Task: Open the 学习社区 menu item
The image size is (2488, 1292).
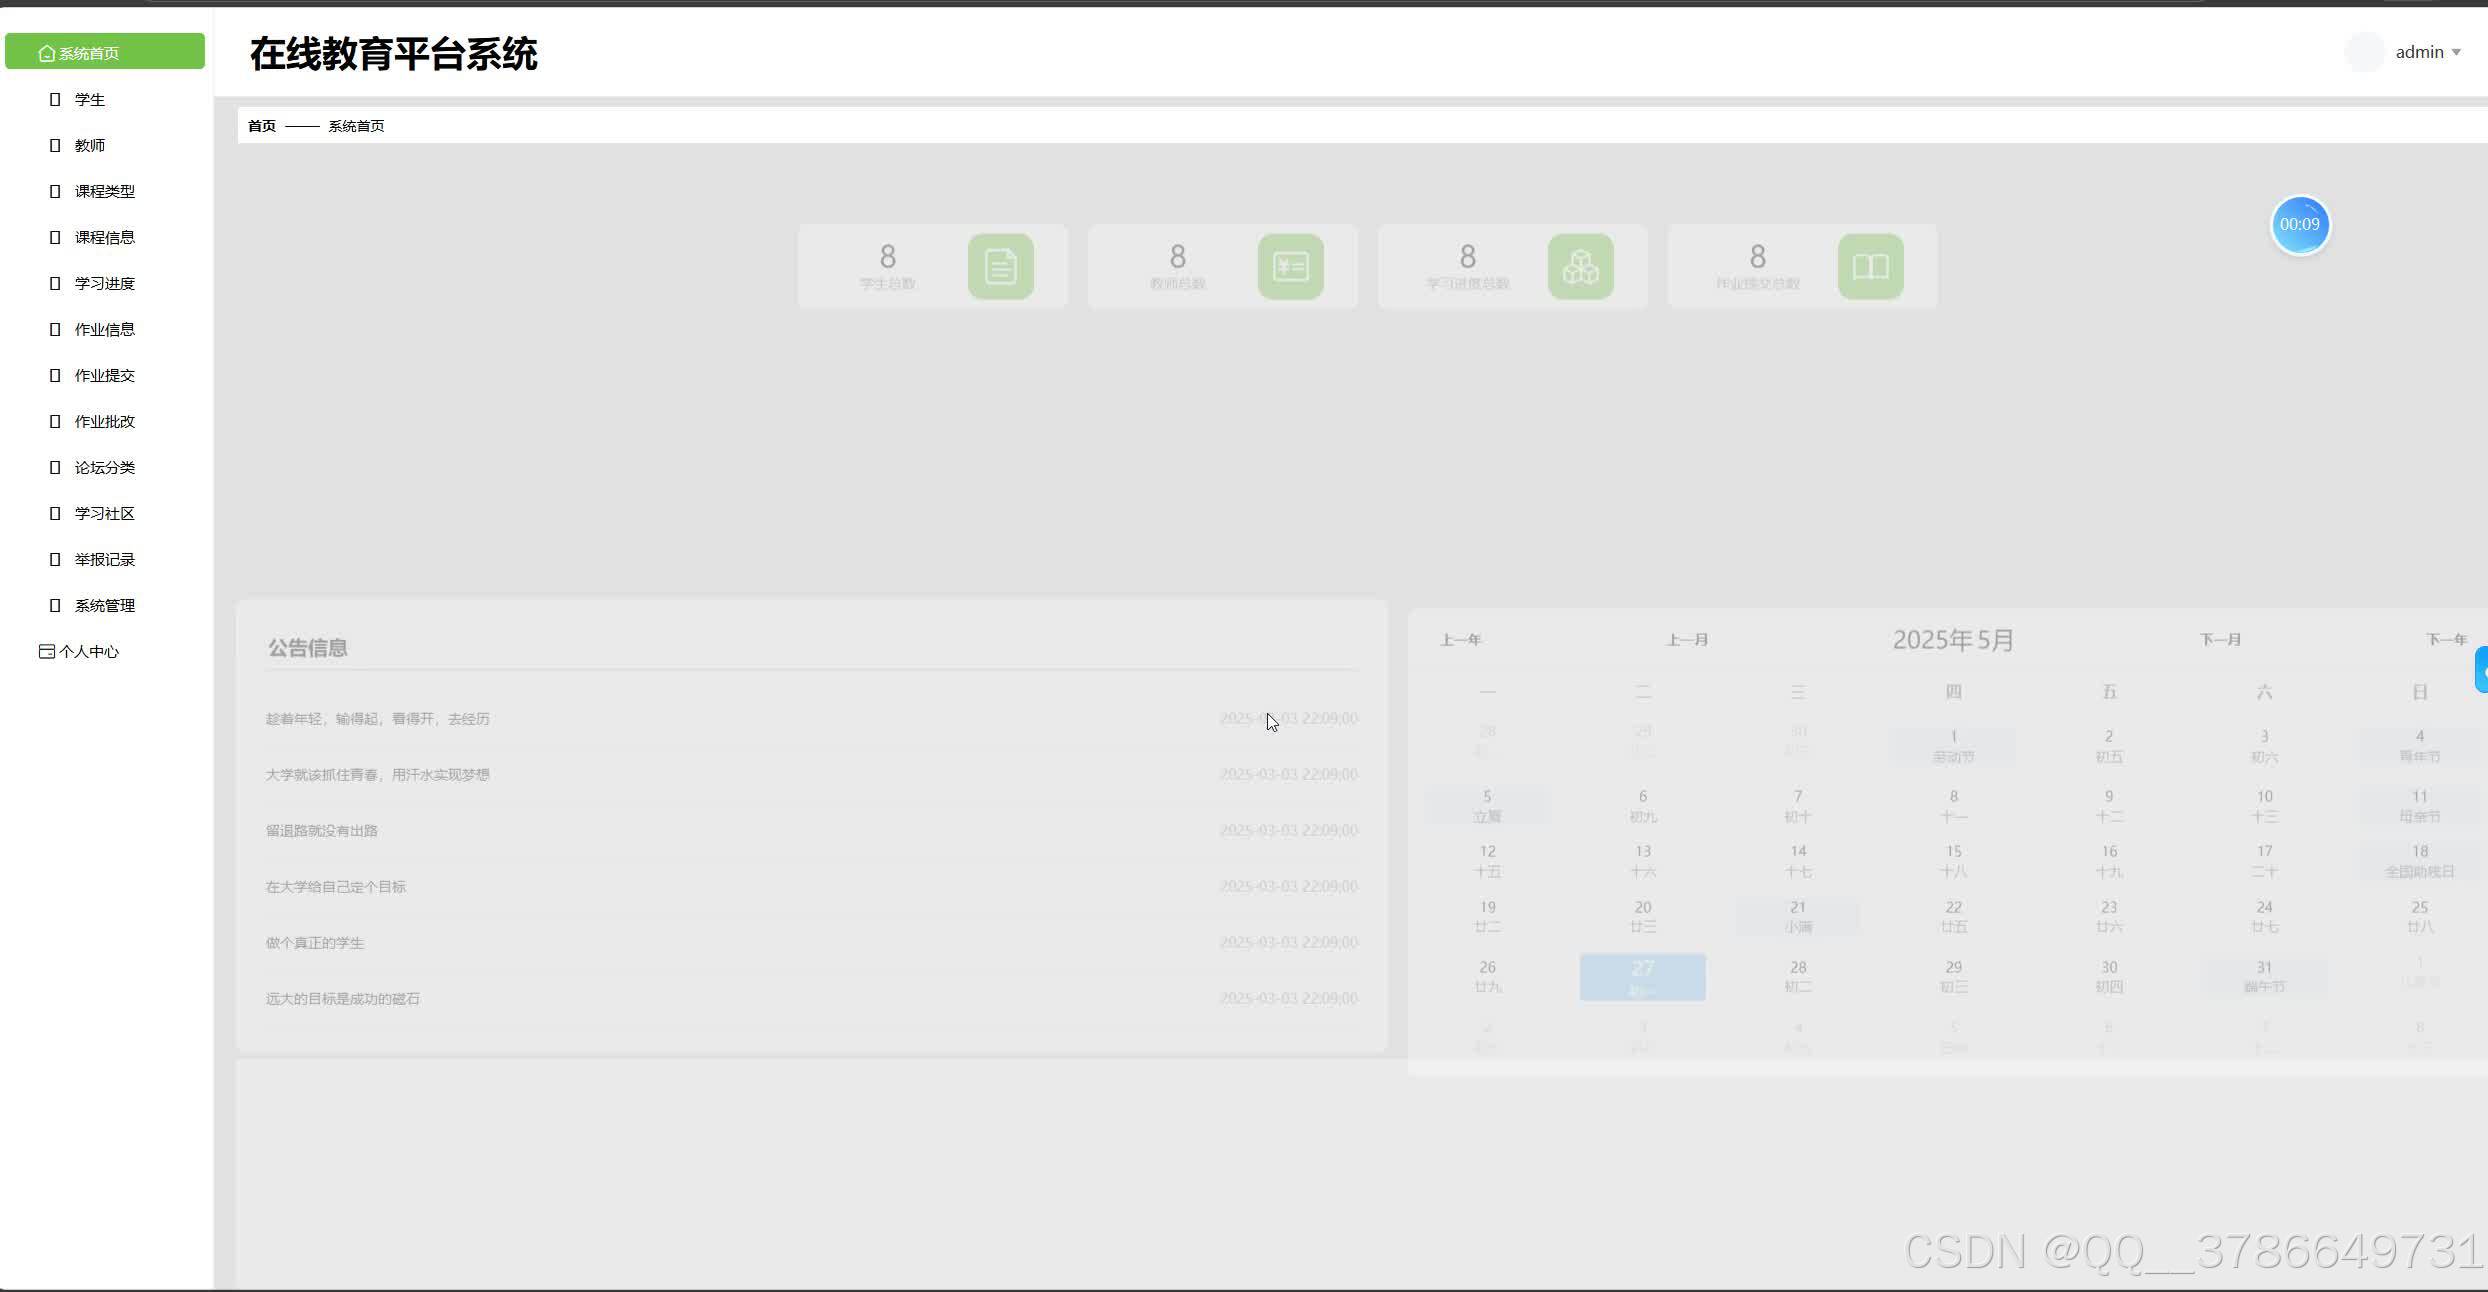Action: click(104, 513)
